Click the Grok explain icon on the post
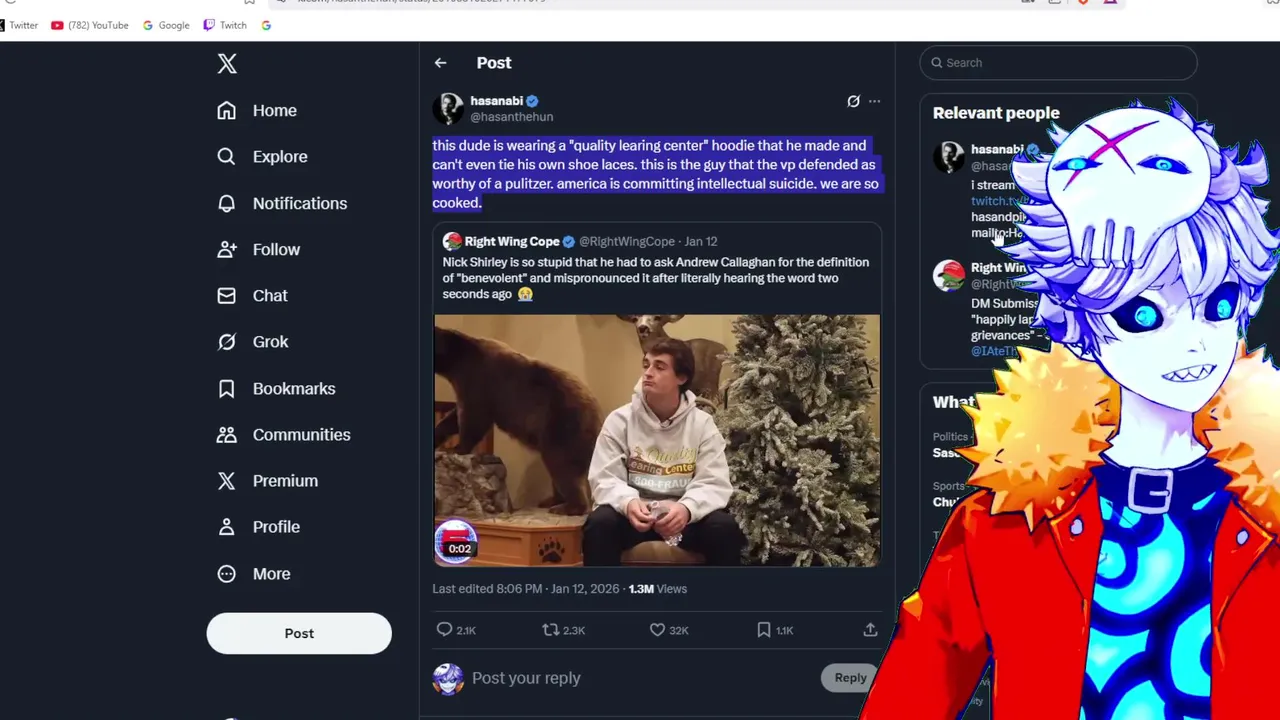The image size is (1280, 720). pyautogui.click(x=853, y=101)
